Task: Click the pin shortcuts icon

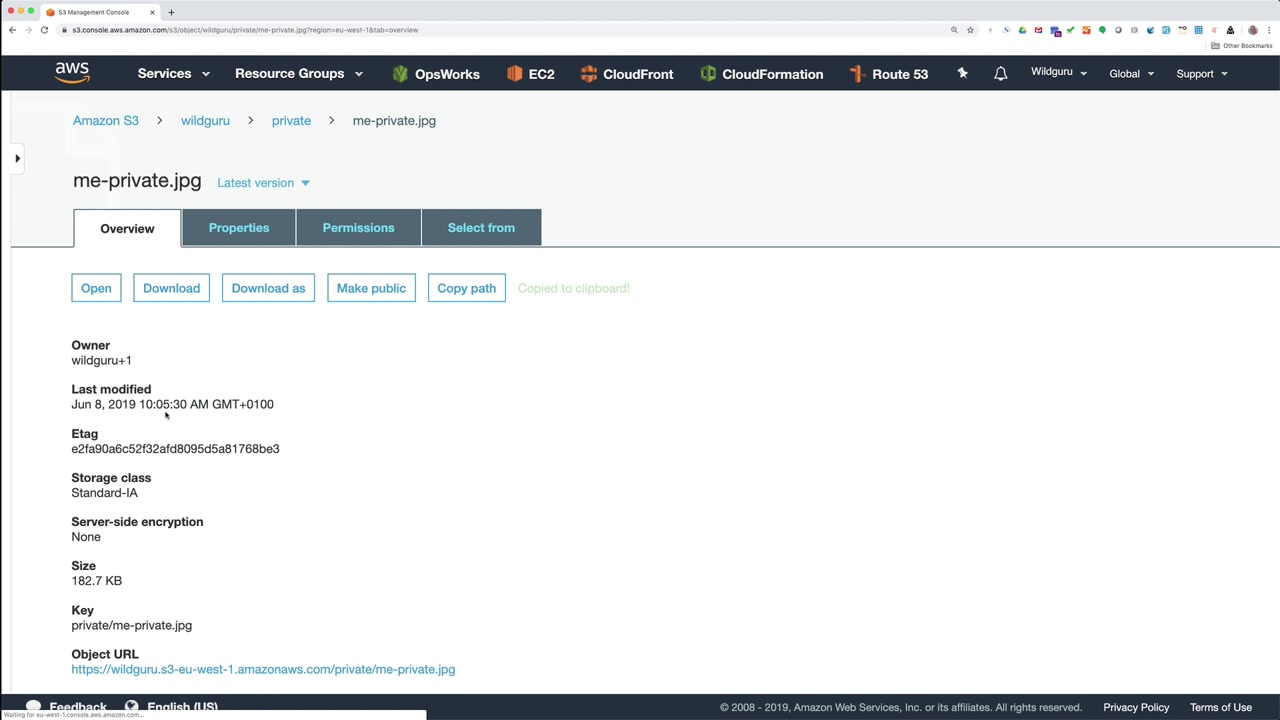Action: pyautogui.click(x=962, y=73)
